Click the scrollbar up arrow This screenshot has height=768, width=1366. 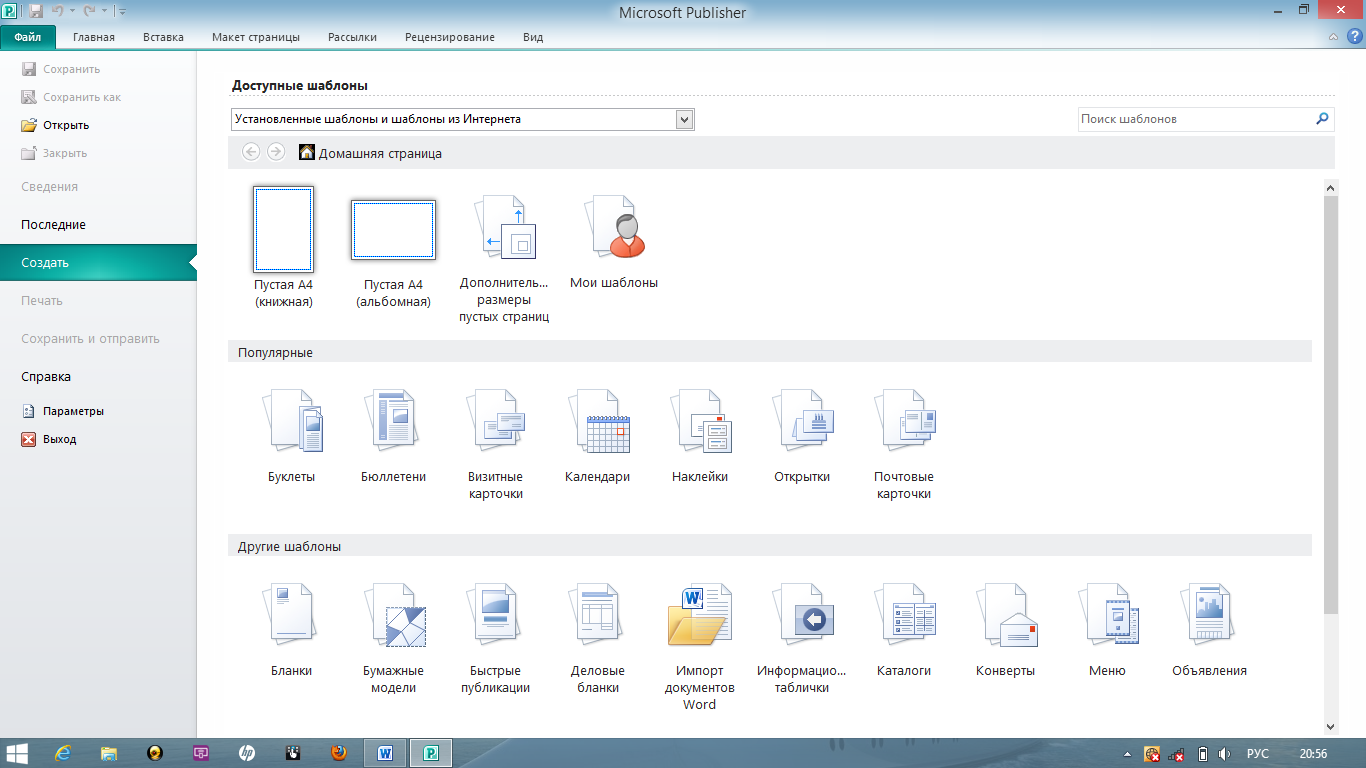point(1330,187)
